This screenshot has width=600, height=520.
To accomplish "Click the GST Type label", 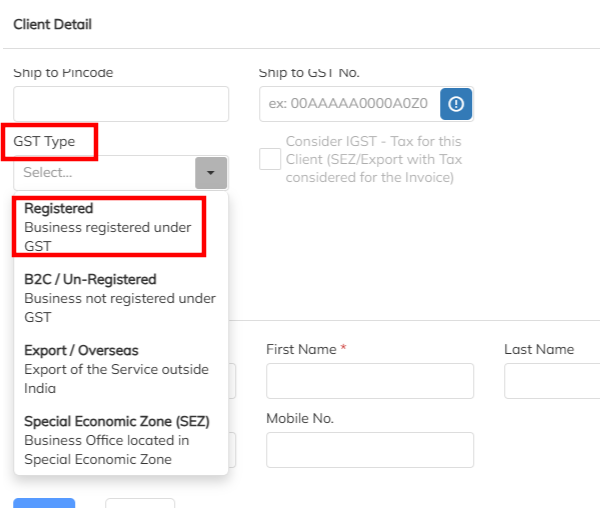I will (x=44, y=141).
